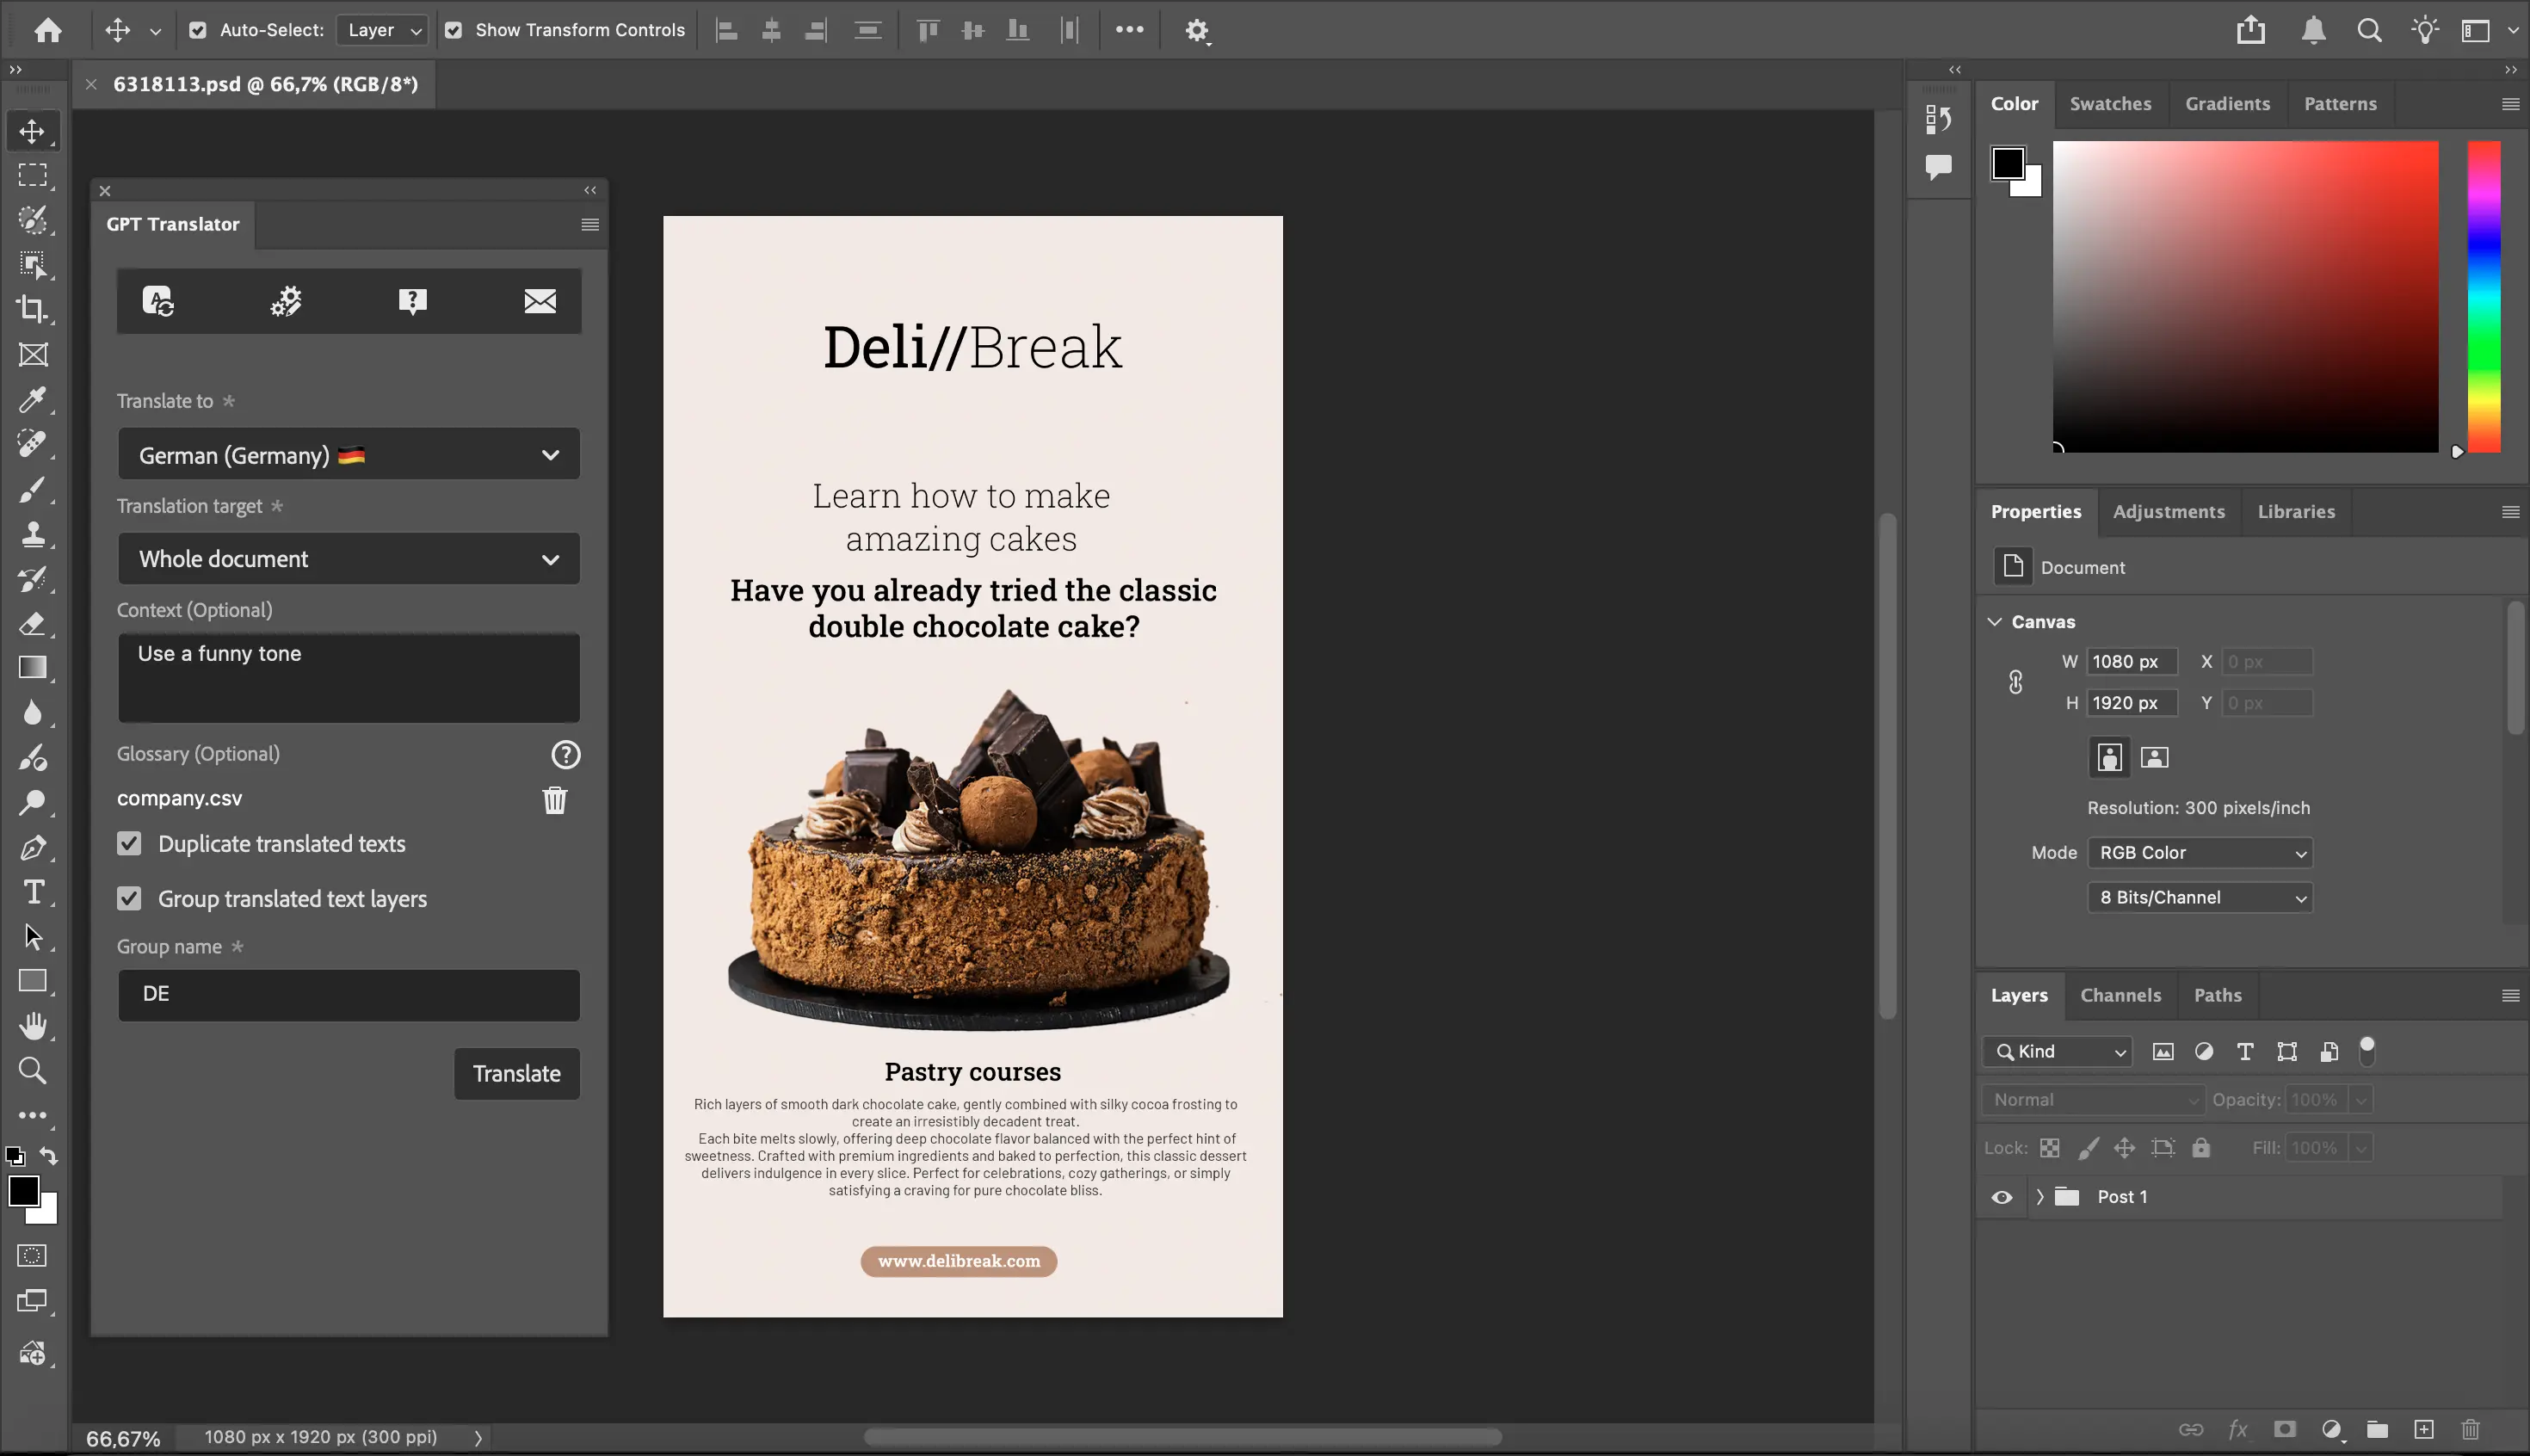The height and width of the screenshot is (1456, 2530).
Task: Uncheck Duplicate translated texts
Action: (x=129, y=844)
